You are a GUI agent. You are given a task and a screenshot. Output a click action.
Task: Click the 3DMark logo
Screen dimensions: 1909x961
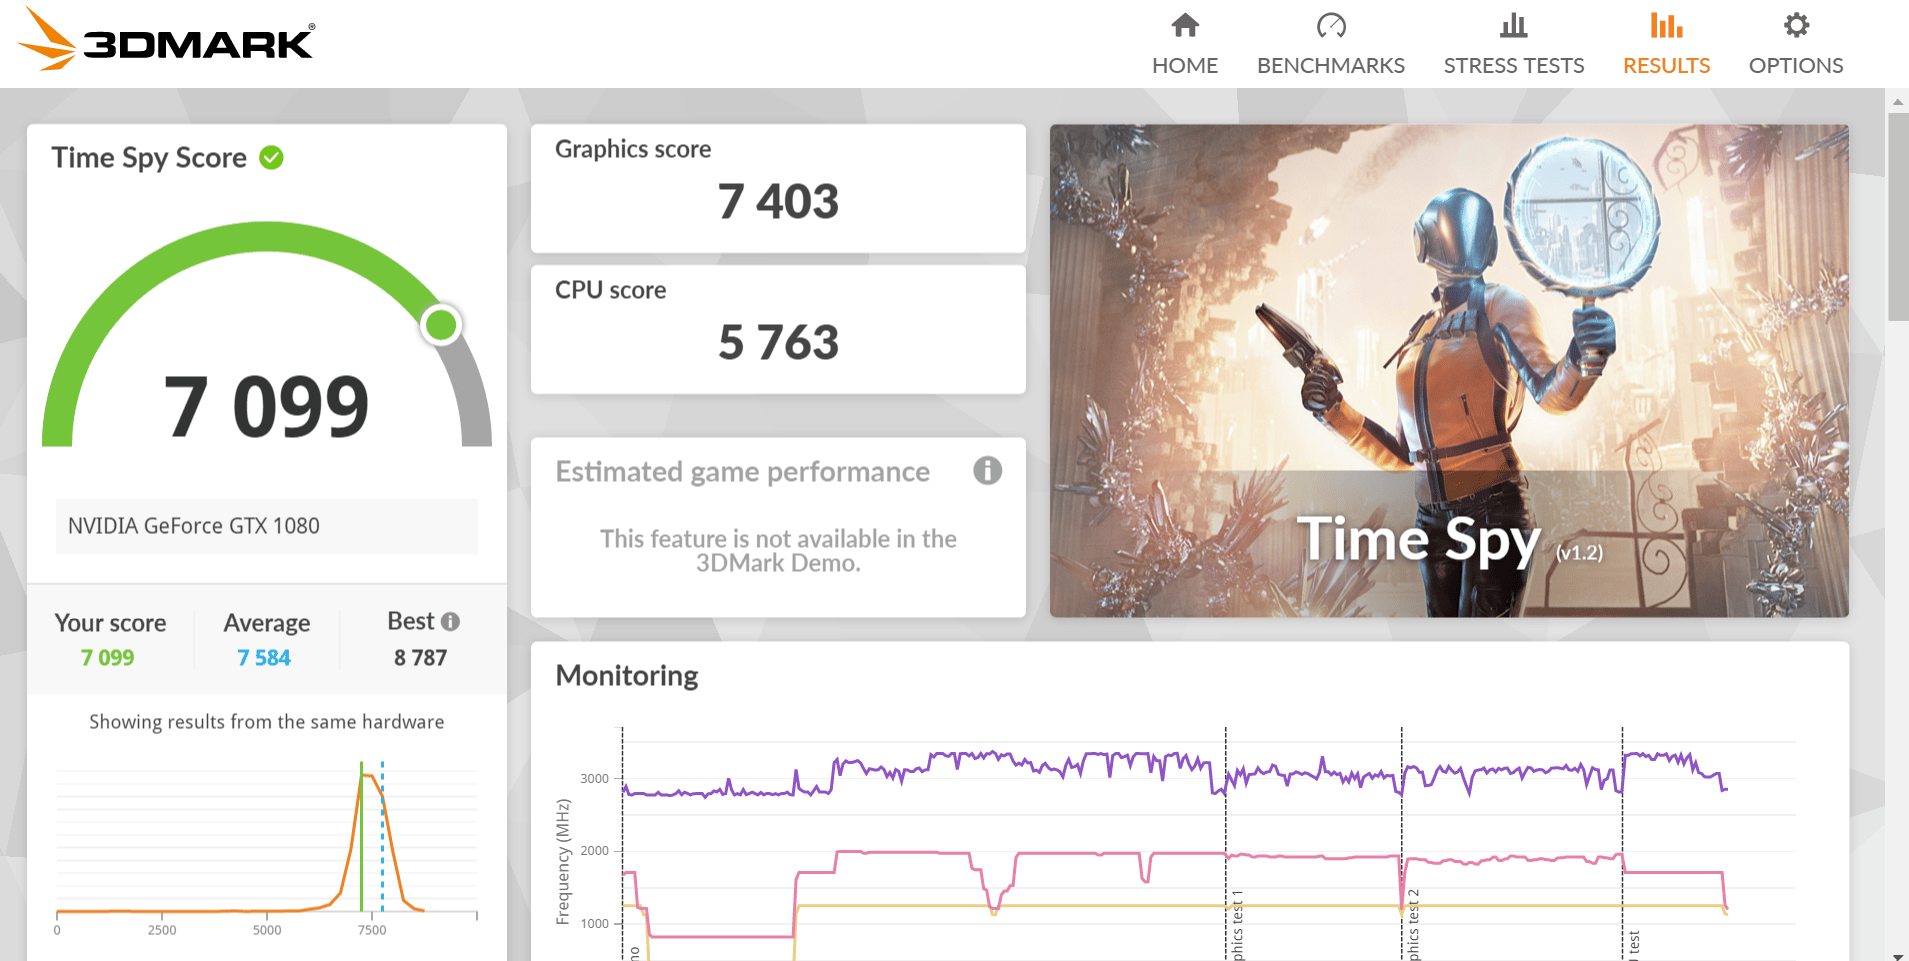tap(166, 41)
